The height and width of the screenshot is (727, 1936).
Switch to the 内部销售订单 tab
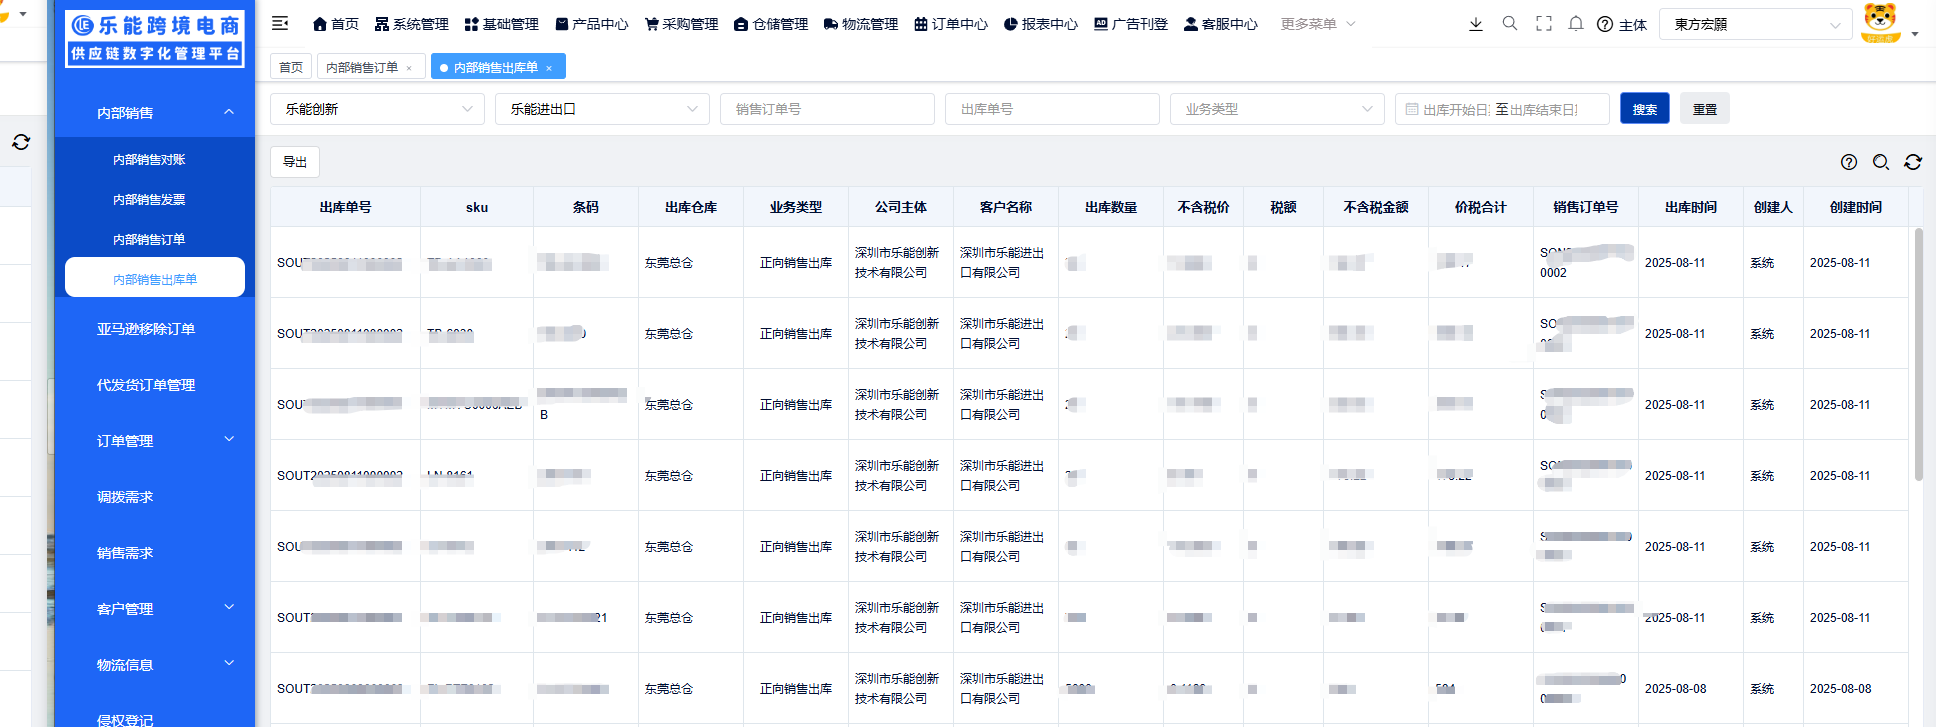362,67
